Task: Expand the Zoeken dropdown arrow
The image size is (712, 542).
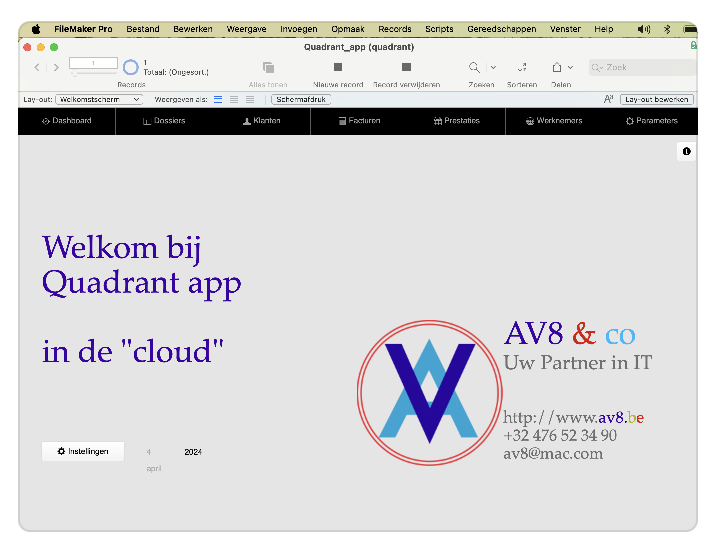Action: (x=493, y=67)
